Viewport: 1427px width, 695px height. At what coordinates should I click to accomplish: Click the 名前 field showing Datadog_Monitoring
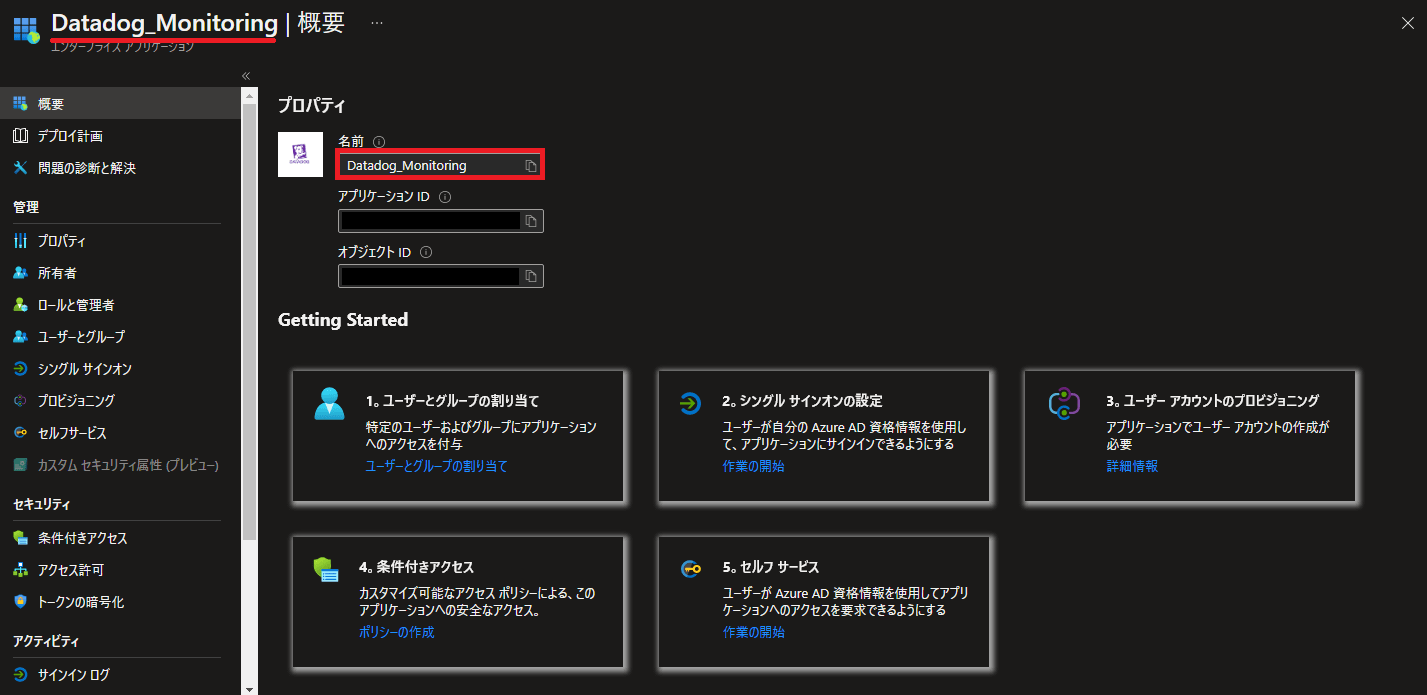tap(441, 166)
